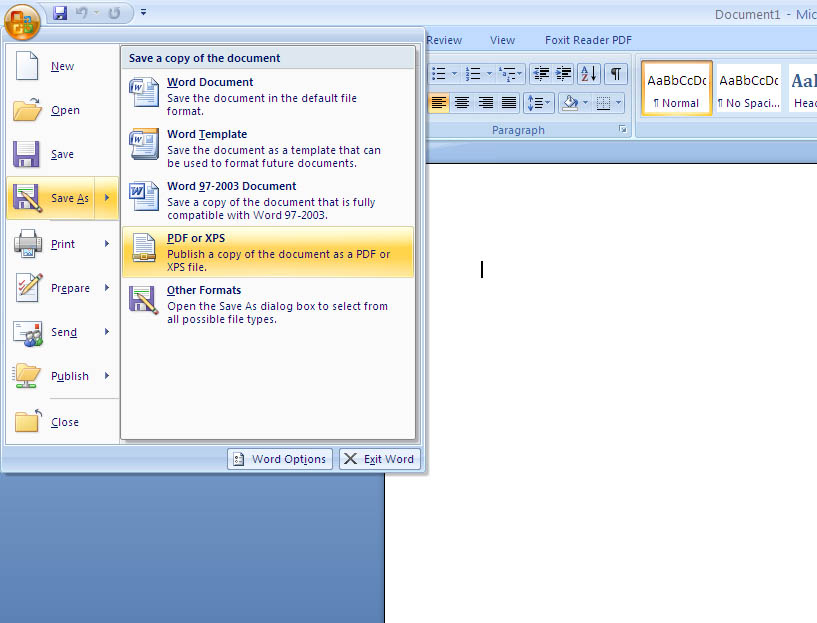The height and width of the screenshot is (623, 817).
Task: Toggle Align Text Right
Action: click(486, 103)
